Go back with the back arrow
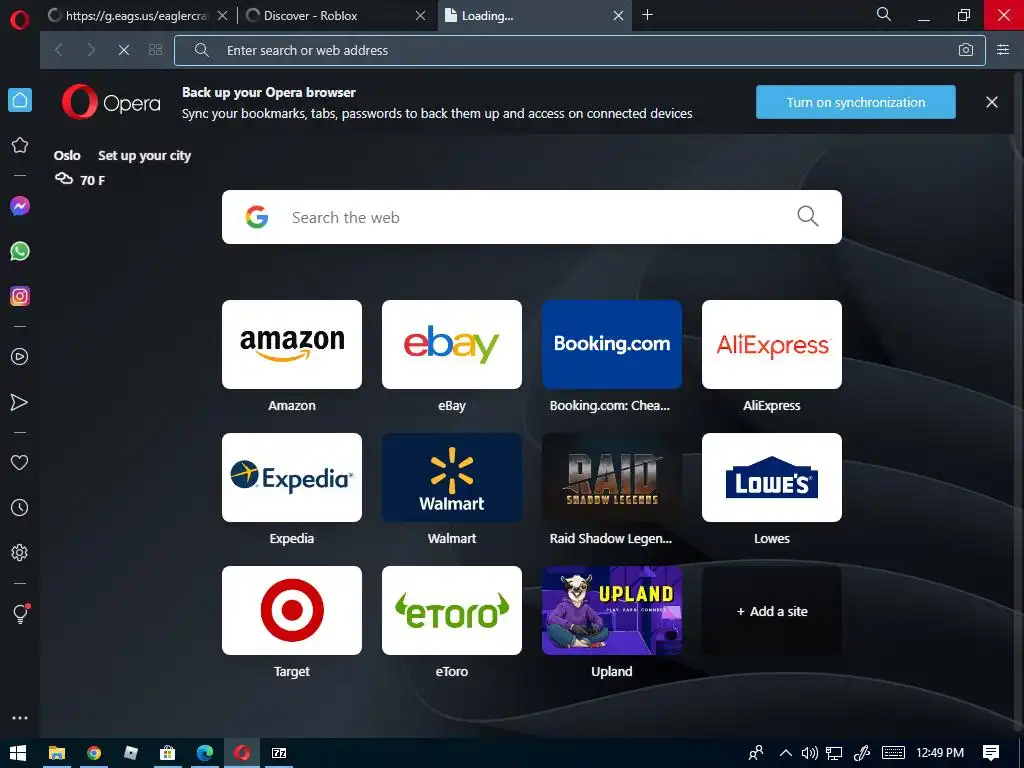 (59, 50)
